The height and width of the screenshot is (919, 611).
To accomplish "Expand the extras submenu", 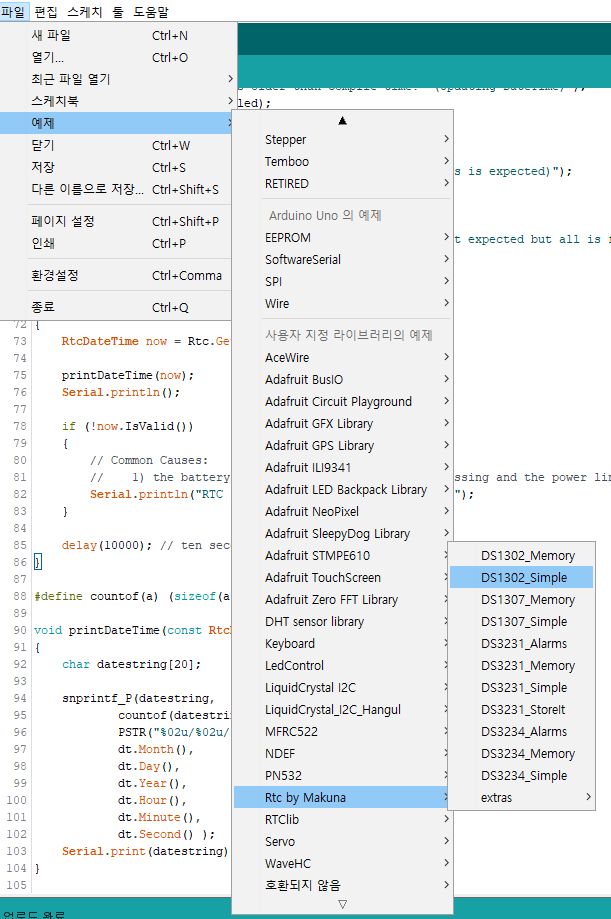I will [x=522, y=797].
